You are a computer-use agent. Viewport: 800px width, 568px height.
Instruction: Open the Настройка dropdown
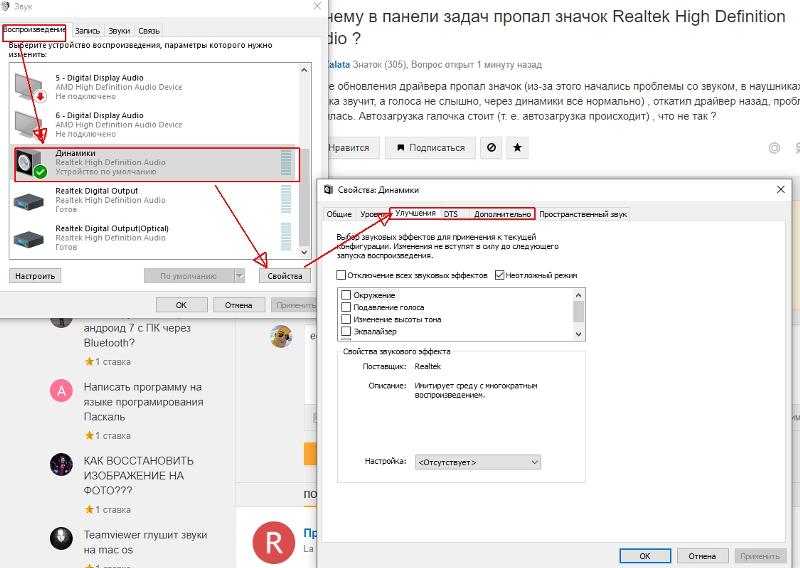coord(478,462)
